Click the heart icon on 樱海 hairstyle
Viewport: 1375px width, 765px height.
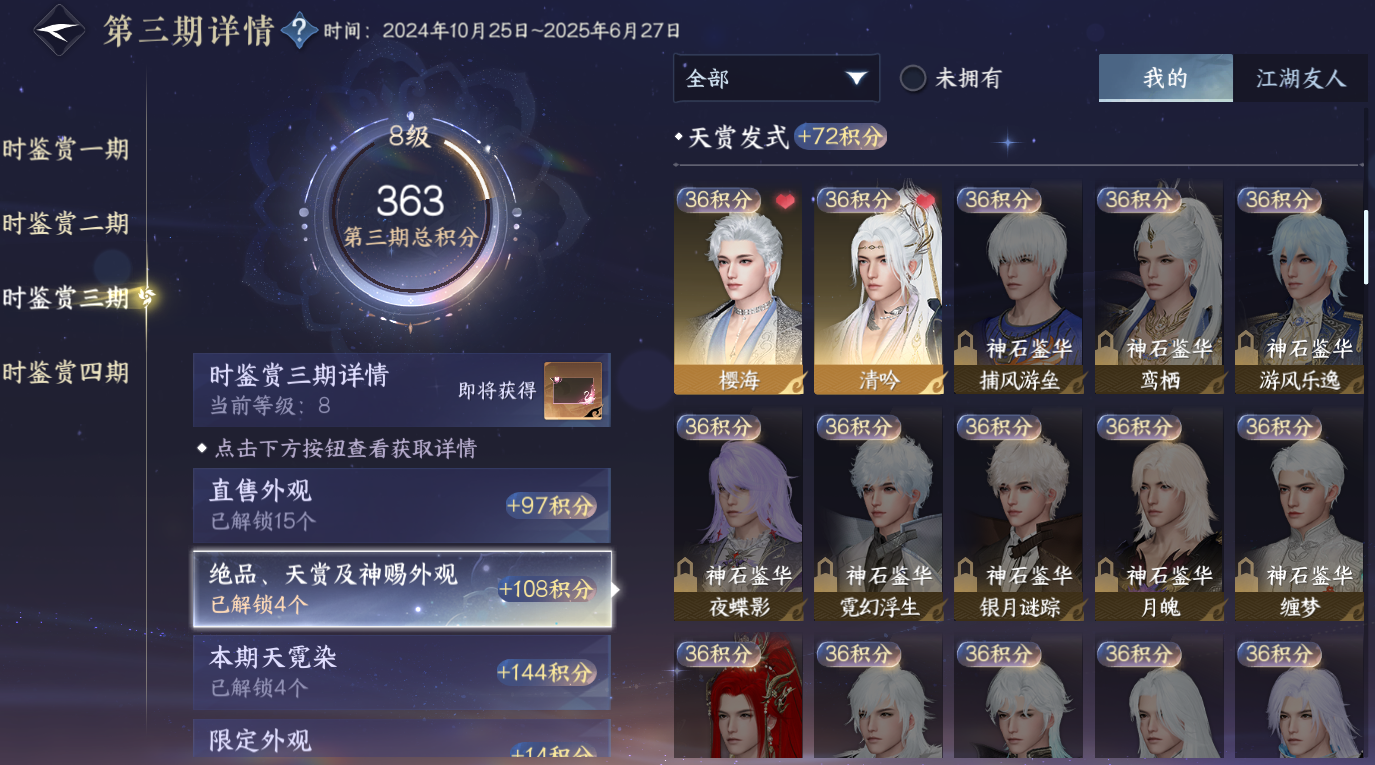[x=785, y=202]
